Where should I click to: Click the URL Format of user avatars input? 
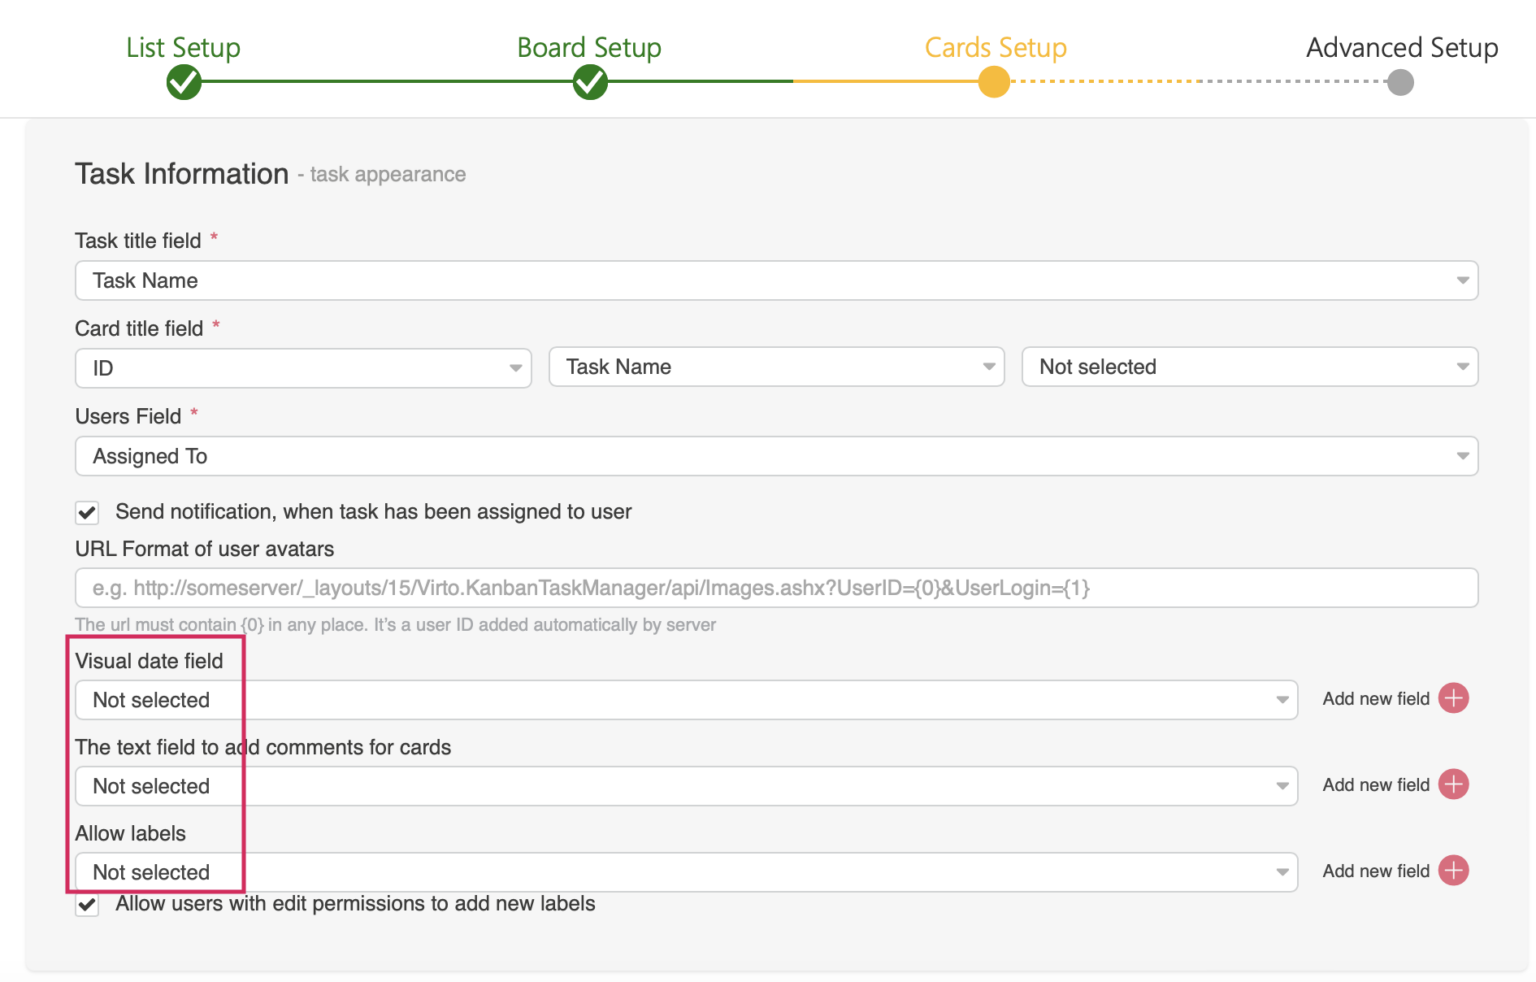(x=776, y=588)
